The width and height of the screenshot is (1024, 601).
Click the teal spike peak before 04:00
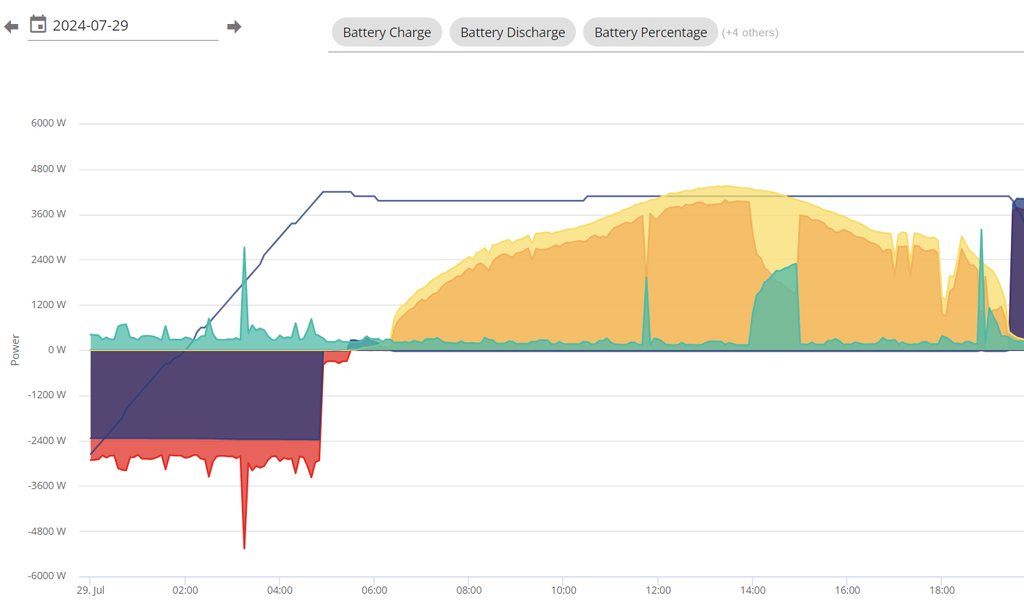tap(244, 251)
